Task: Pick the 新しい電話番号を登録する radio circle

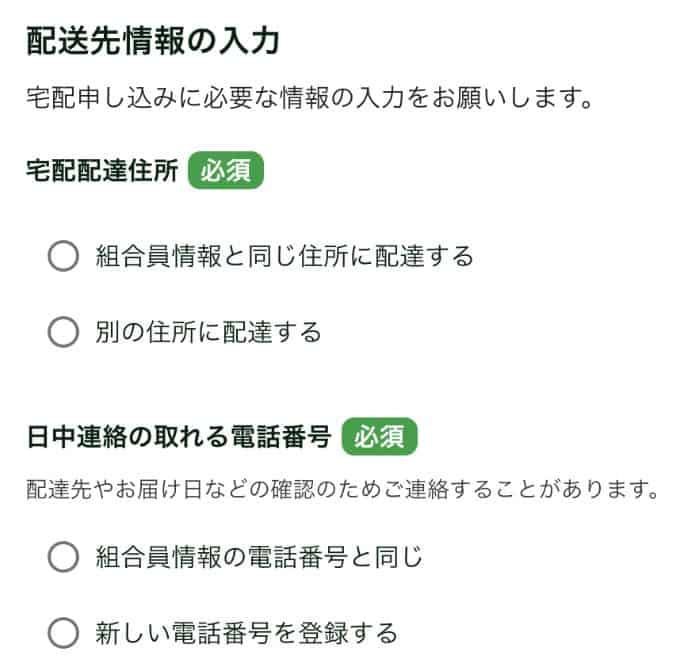Action: click(x=63, y=632)
